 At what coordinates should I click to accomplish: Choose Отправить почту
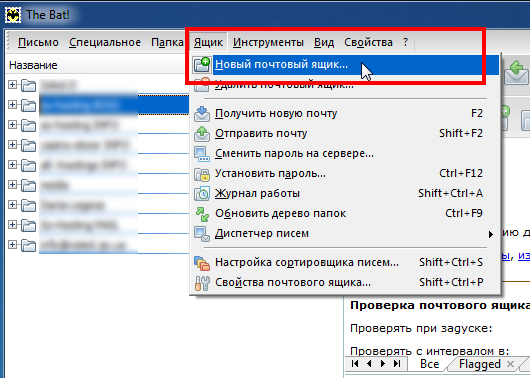point(345,134)
